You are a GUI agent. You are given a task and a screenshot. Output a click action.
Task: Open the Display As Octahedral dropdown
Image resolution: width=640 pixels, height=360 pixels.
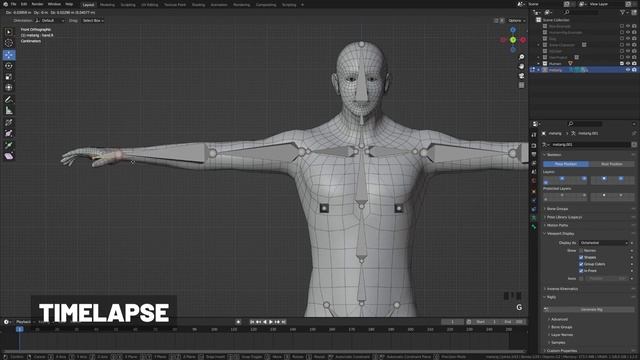[603, 243]
